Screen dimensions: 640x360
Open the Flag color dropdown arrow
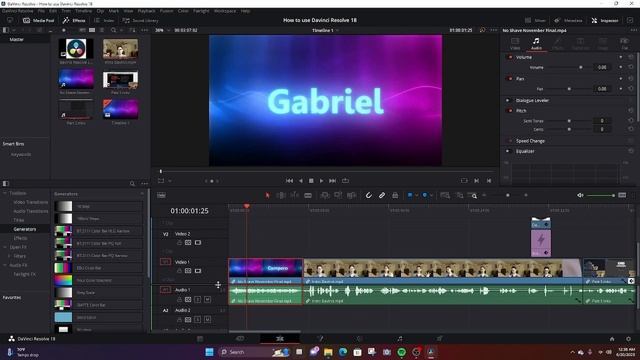click(x=416, y=196)
